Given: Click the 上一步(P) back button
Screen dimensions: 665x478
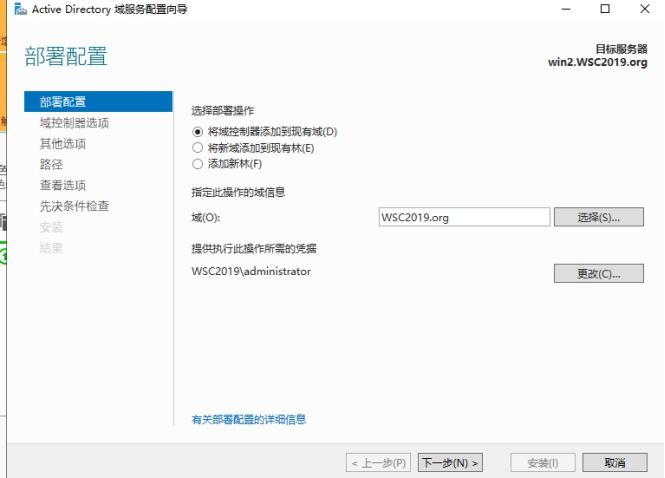Looking at the screenshot, I should point(378,463).
